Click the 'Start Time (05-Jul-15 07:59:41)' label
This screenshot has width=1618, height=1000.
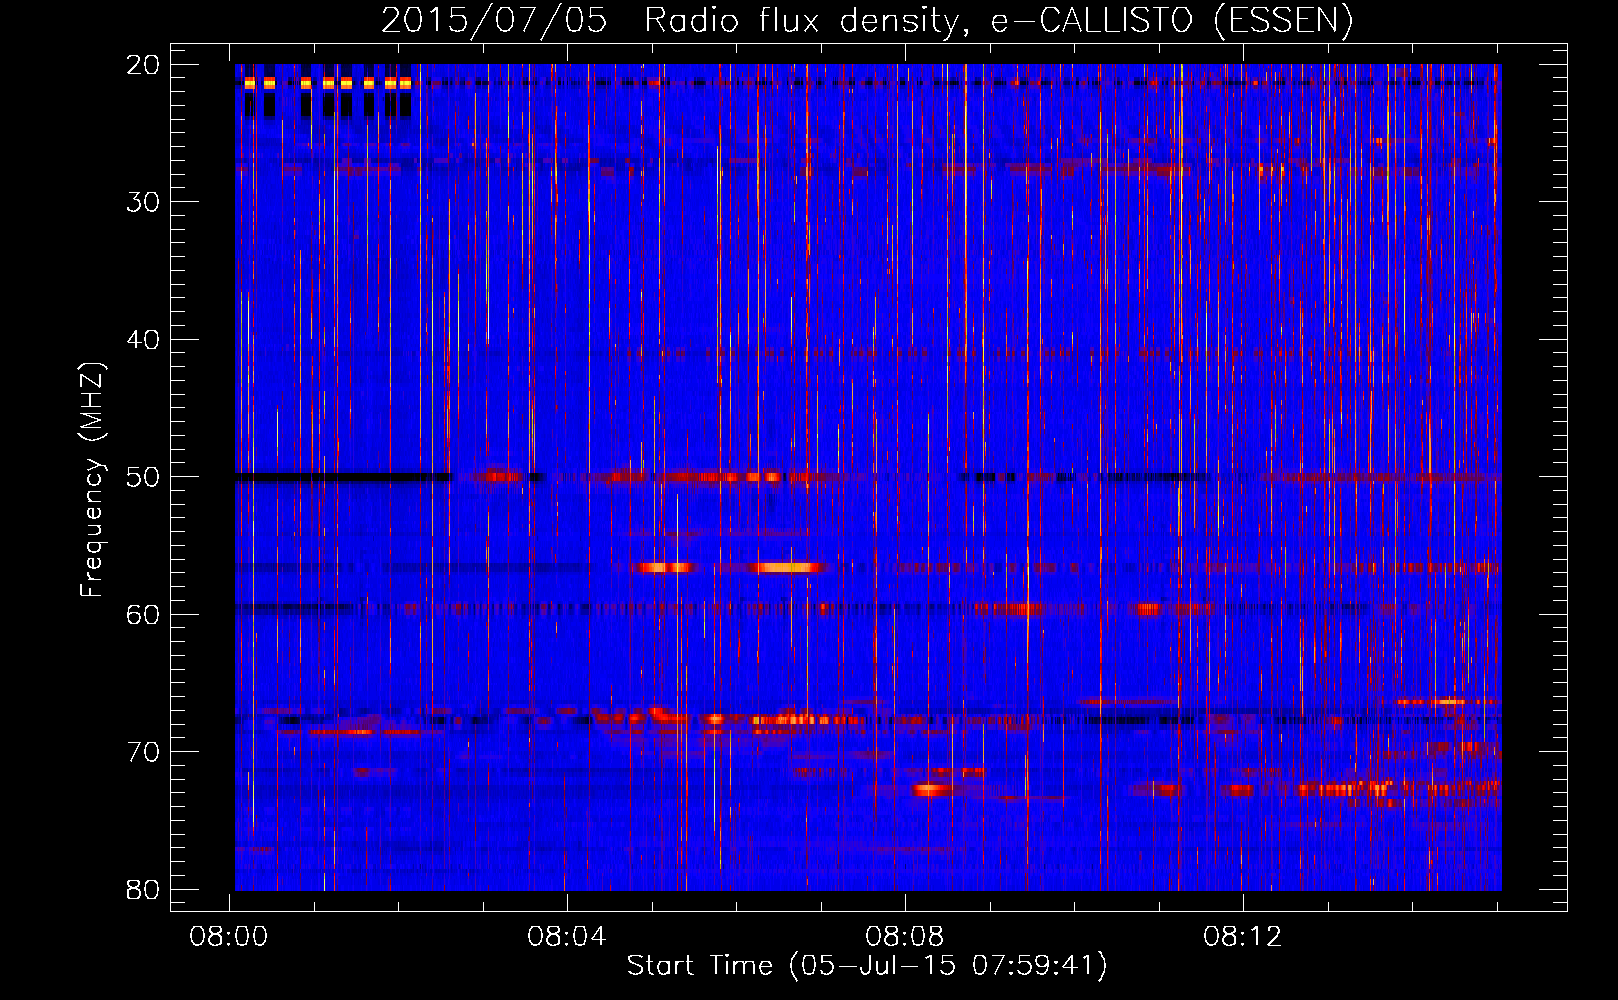click(867, 966)
